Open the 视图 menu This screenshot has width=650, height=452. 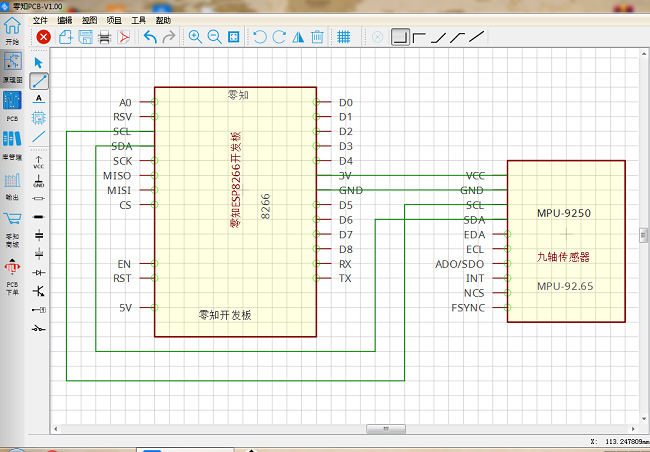pos(89,20)
